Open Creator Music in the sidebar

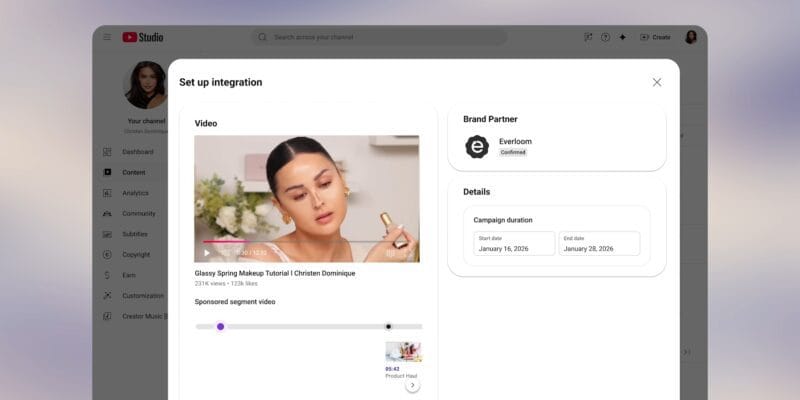(x=134, y=316)
